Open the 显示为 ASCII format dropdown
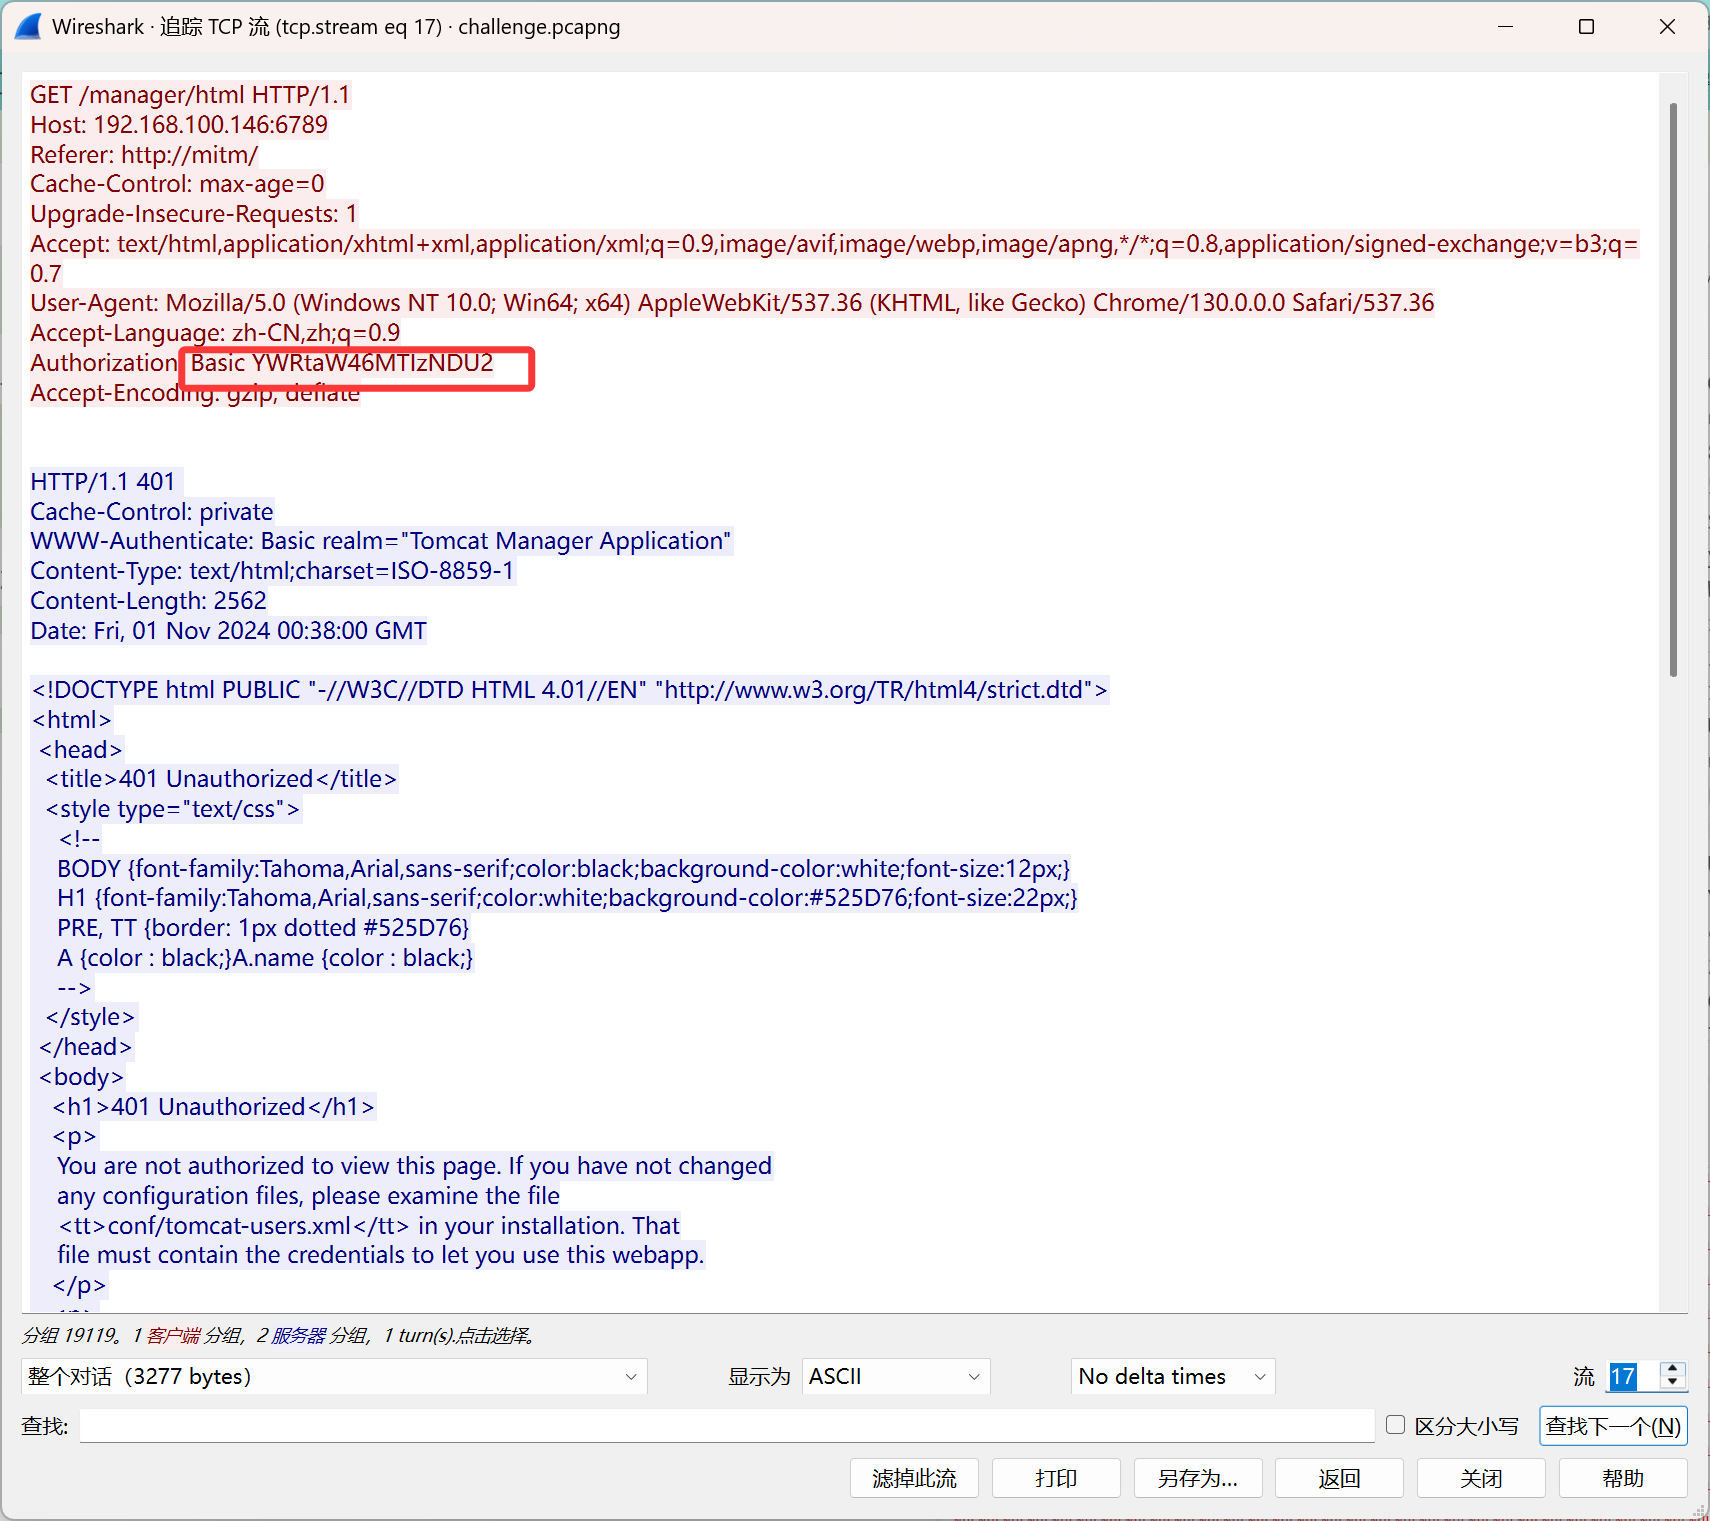The width and height of the screenshot is (1710, 1521). [895, 1377]
